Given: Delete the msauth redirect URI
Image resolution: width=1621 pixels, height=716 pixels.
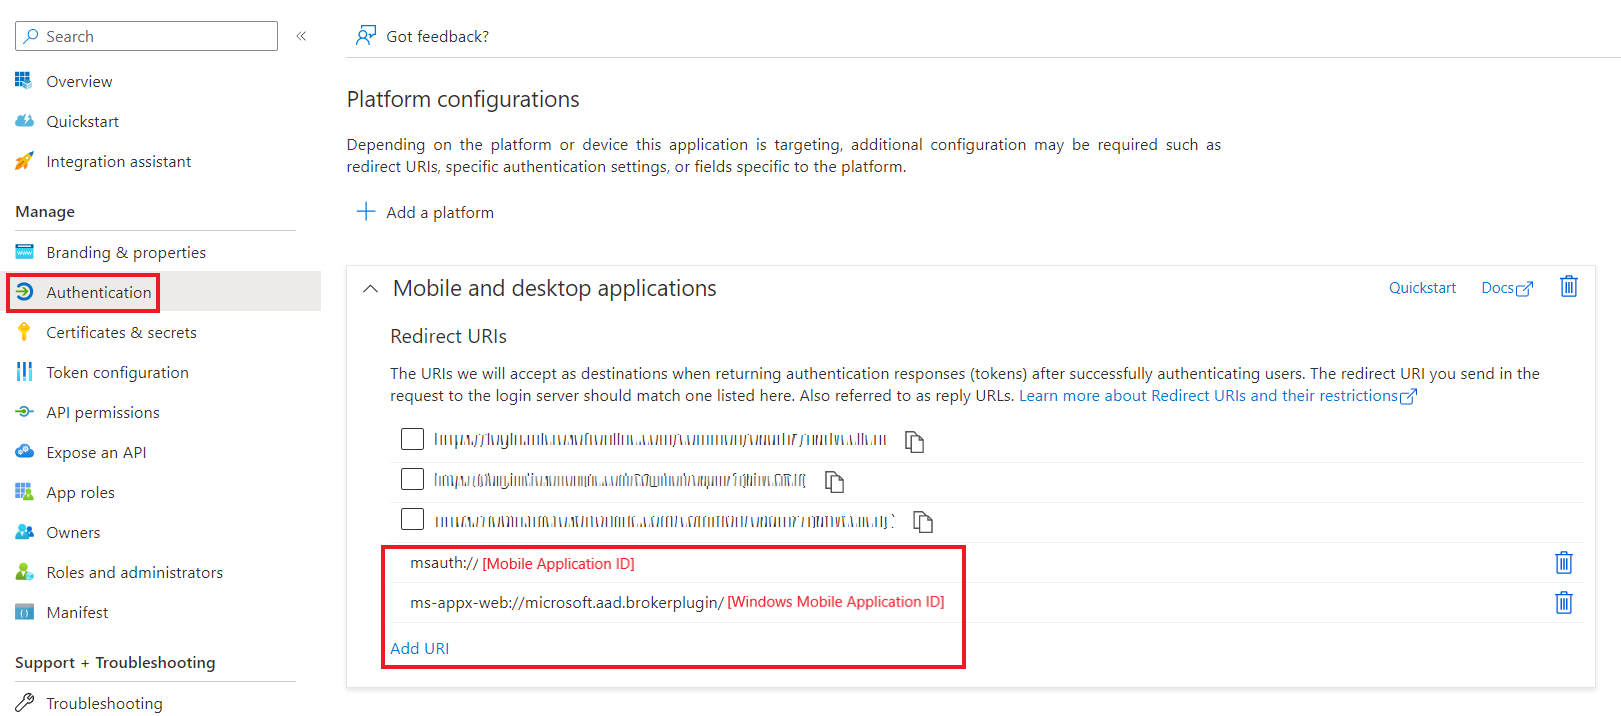Looking at the screenshot, I should pyautogui.click(x=1563, y=563).
